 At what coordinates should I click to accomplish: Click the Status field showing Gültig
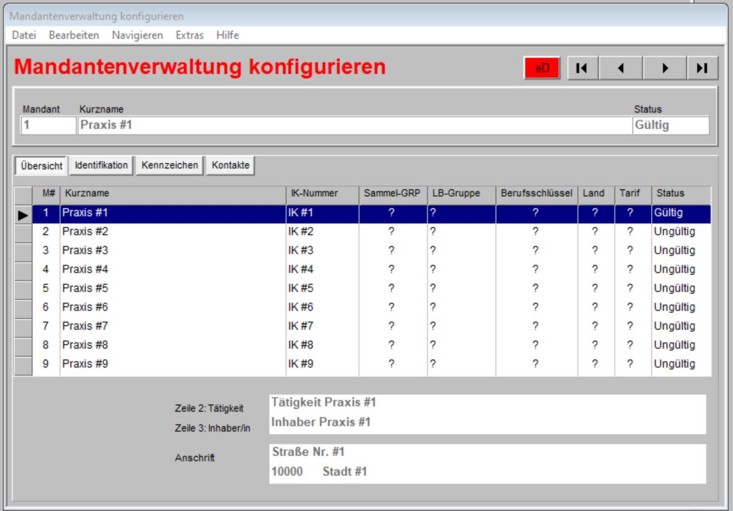pos(670,126)
